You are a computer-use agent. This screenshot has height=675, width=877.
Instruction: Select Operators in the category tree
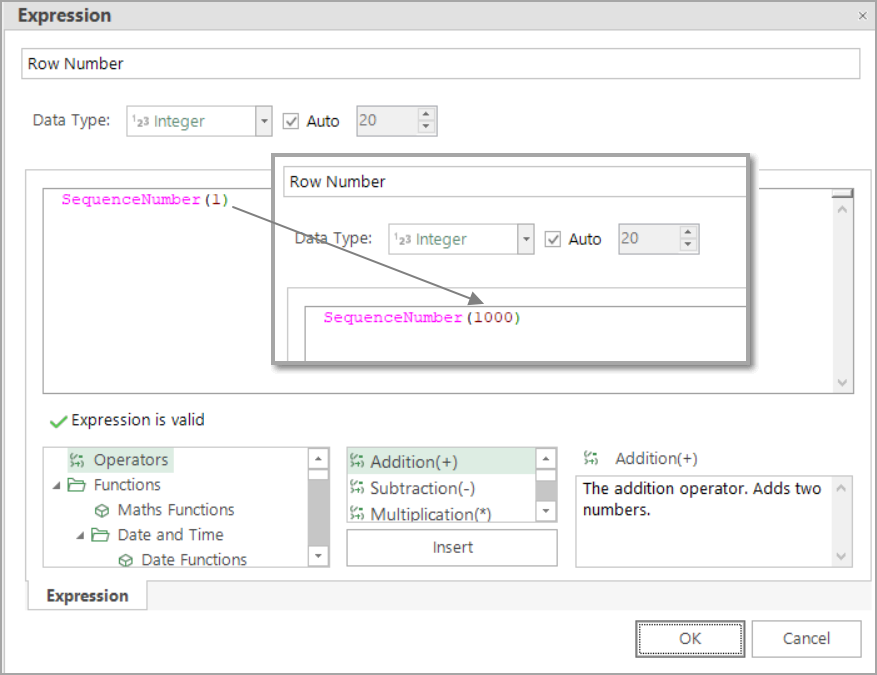pyautogui.click(x=130, y=460)
